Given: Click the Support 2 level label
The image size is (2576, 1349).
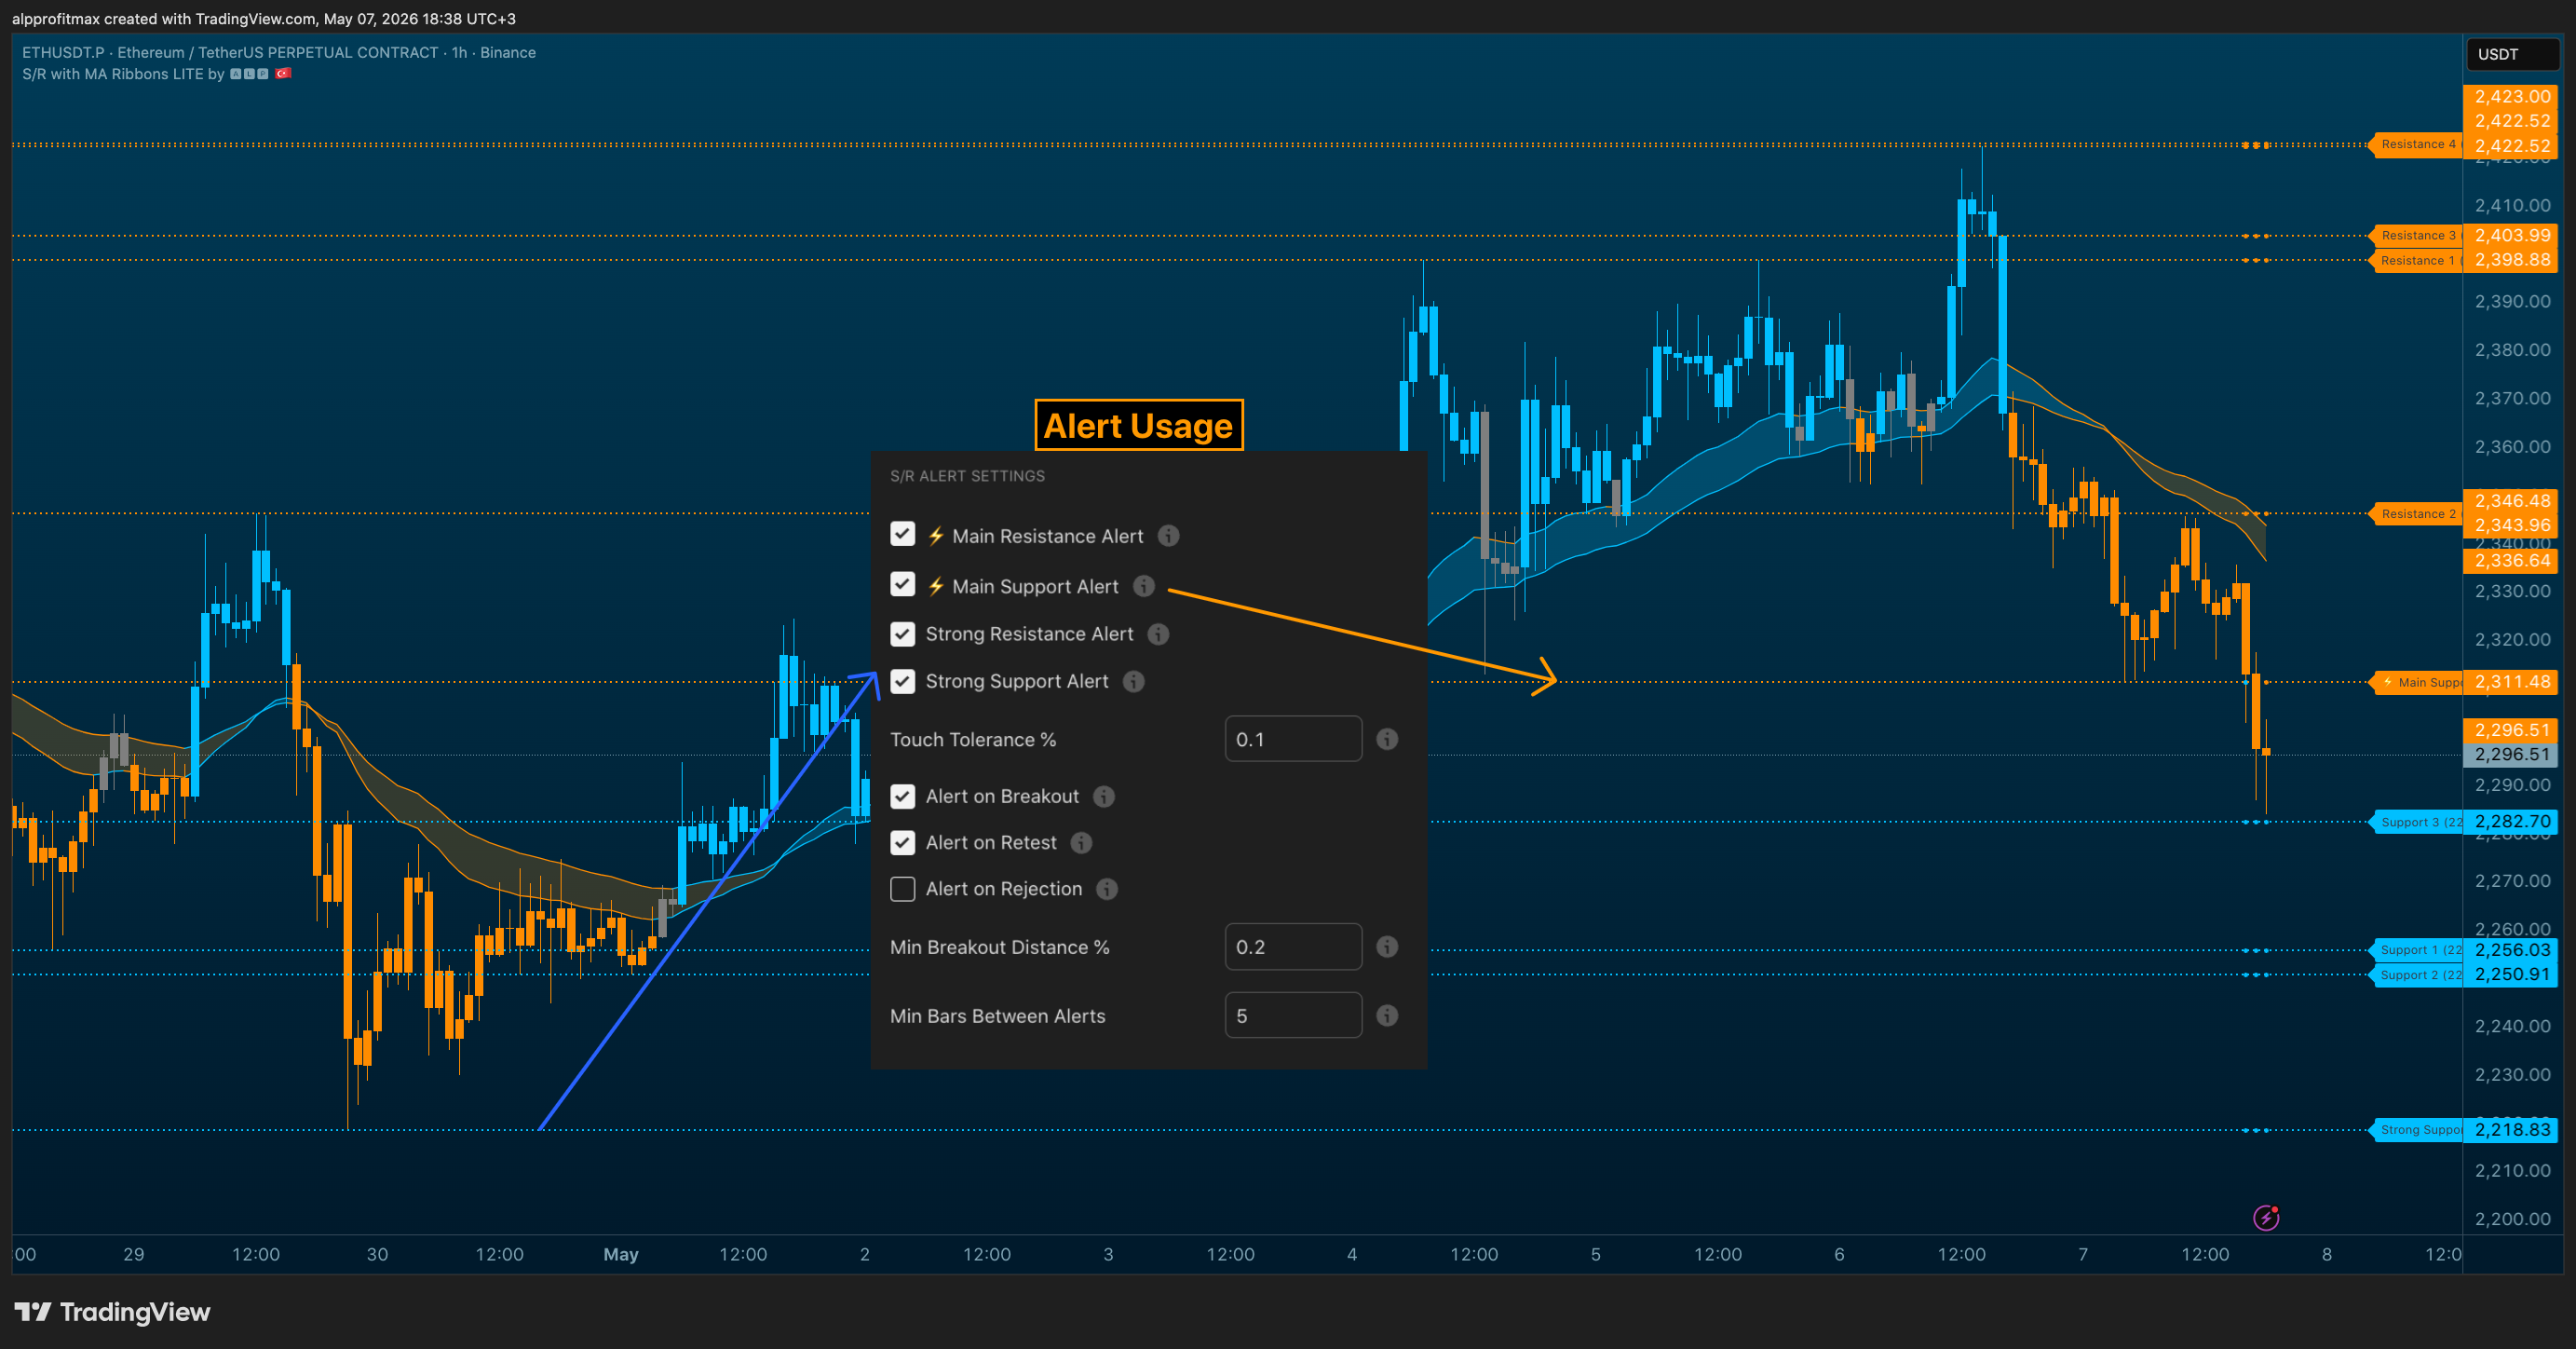Looking at the screenshot, I should (2416, 975).
